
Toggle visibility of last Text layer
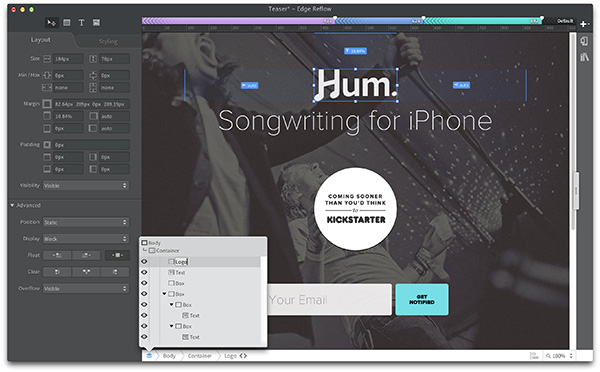144,336
